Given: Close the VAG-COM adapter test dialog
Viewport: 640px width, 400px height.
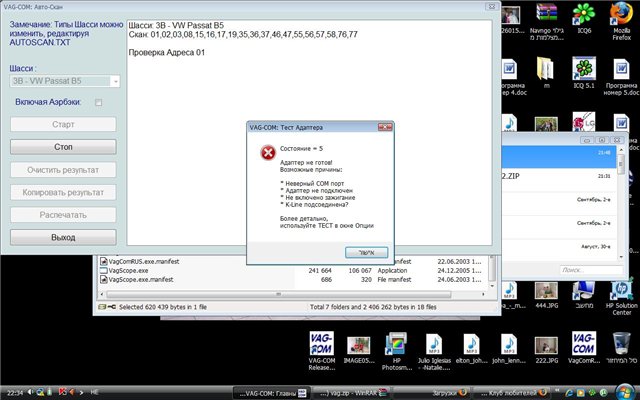Looking at the screenshot, I should point(385,127).
